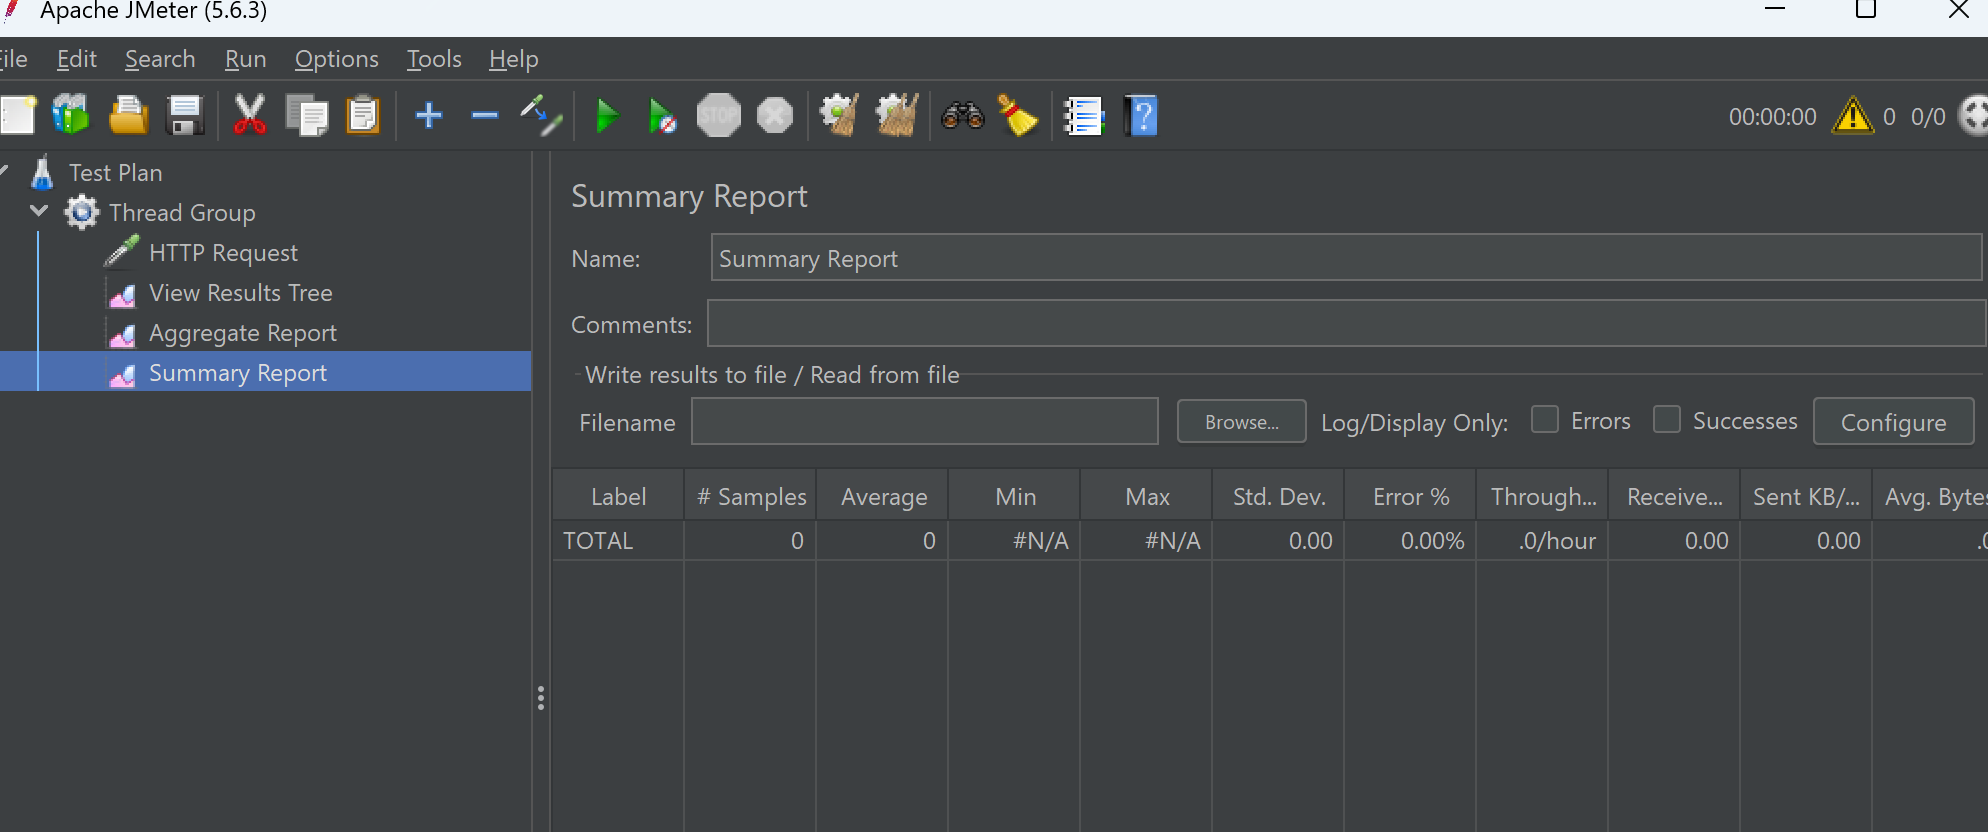Enable the Errors checkbox
1988x832 pixels.
(x=1545, y=419)
